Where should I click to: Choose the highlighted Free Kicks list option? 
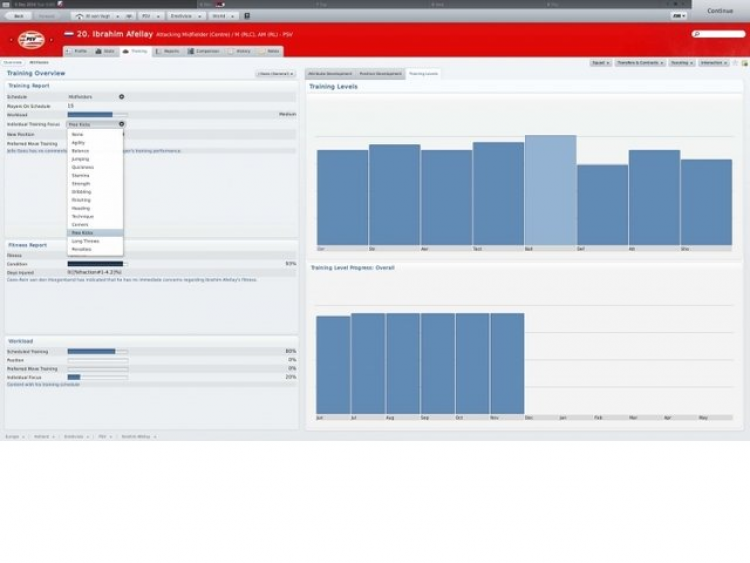pos(95,233)
